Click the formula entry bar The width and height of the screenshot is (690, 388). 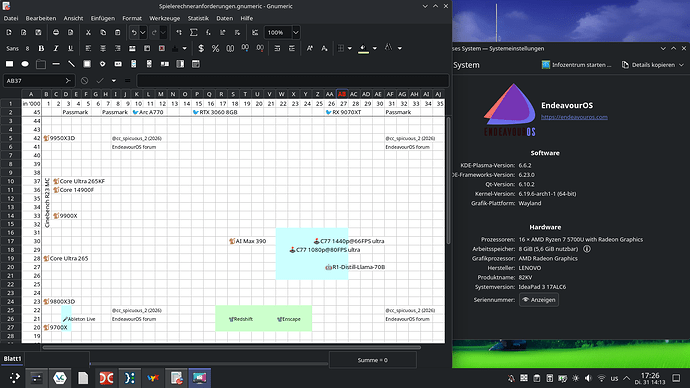(293, 81)
